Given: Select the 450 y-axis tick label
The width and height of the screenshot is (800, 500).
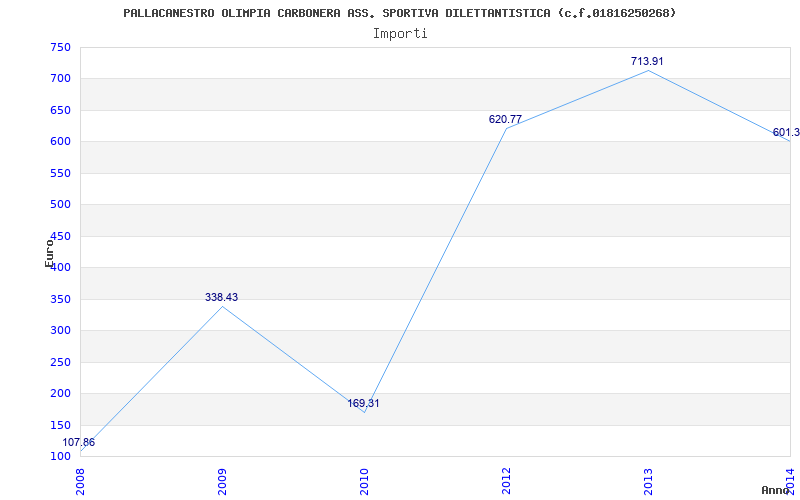Looking at the screenshot, I should (x=60, y=236).
